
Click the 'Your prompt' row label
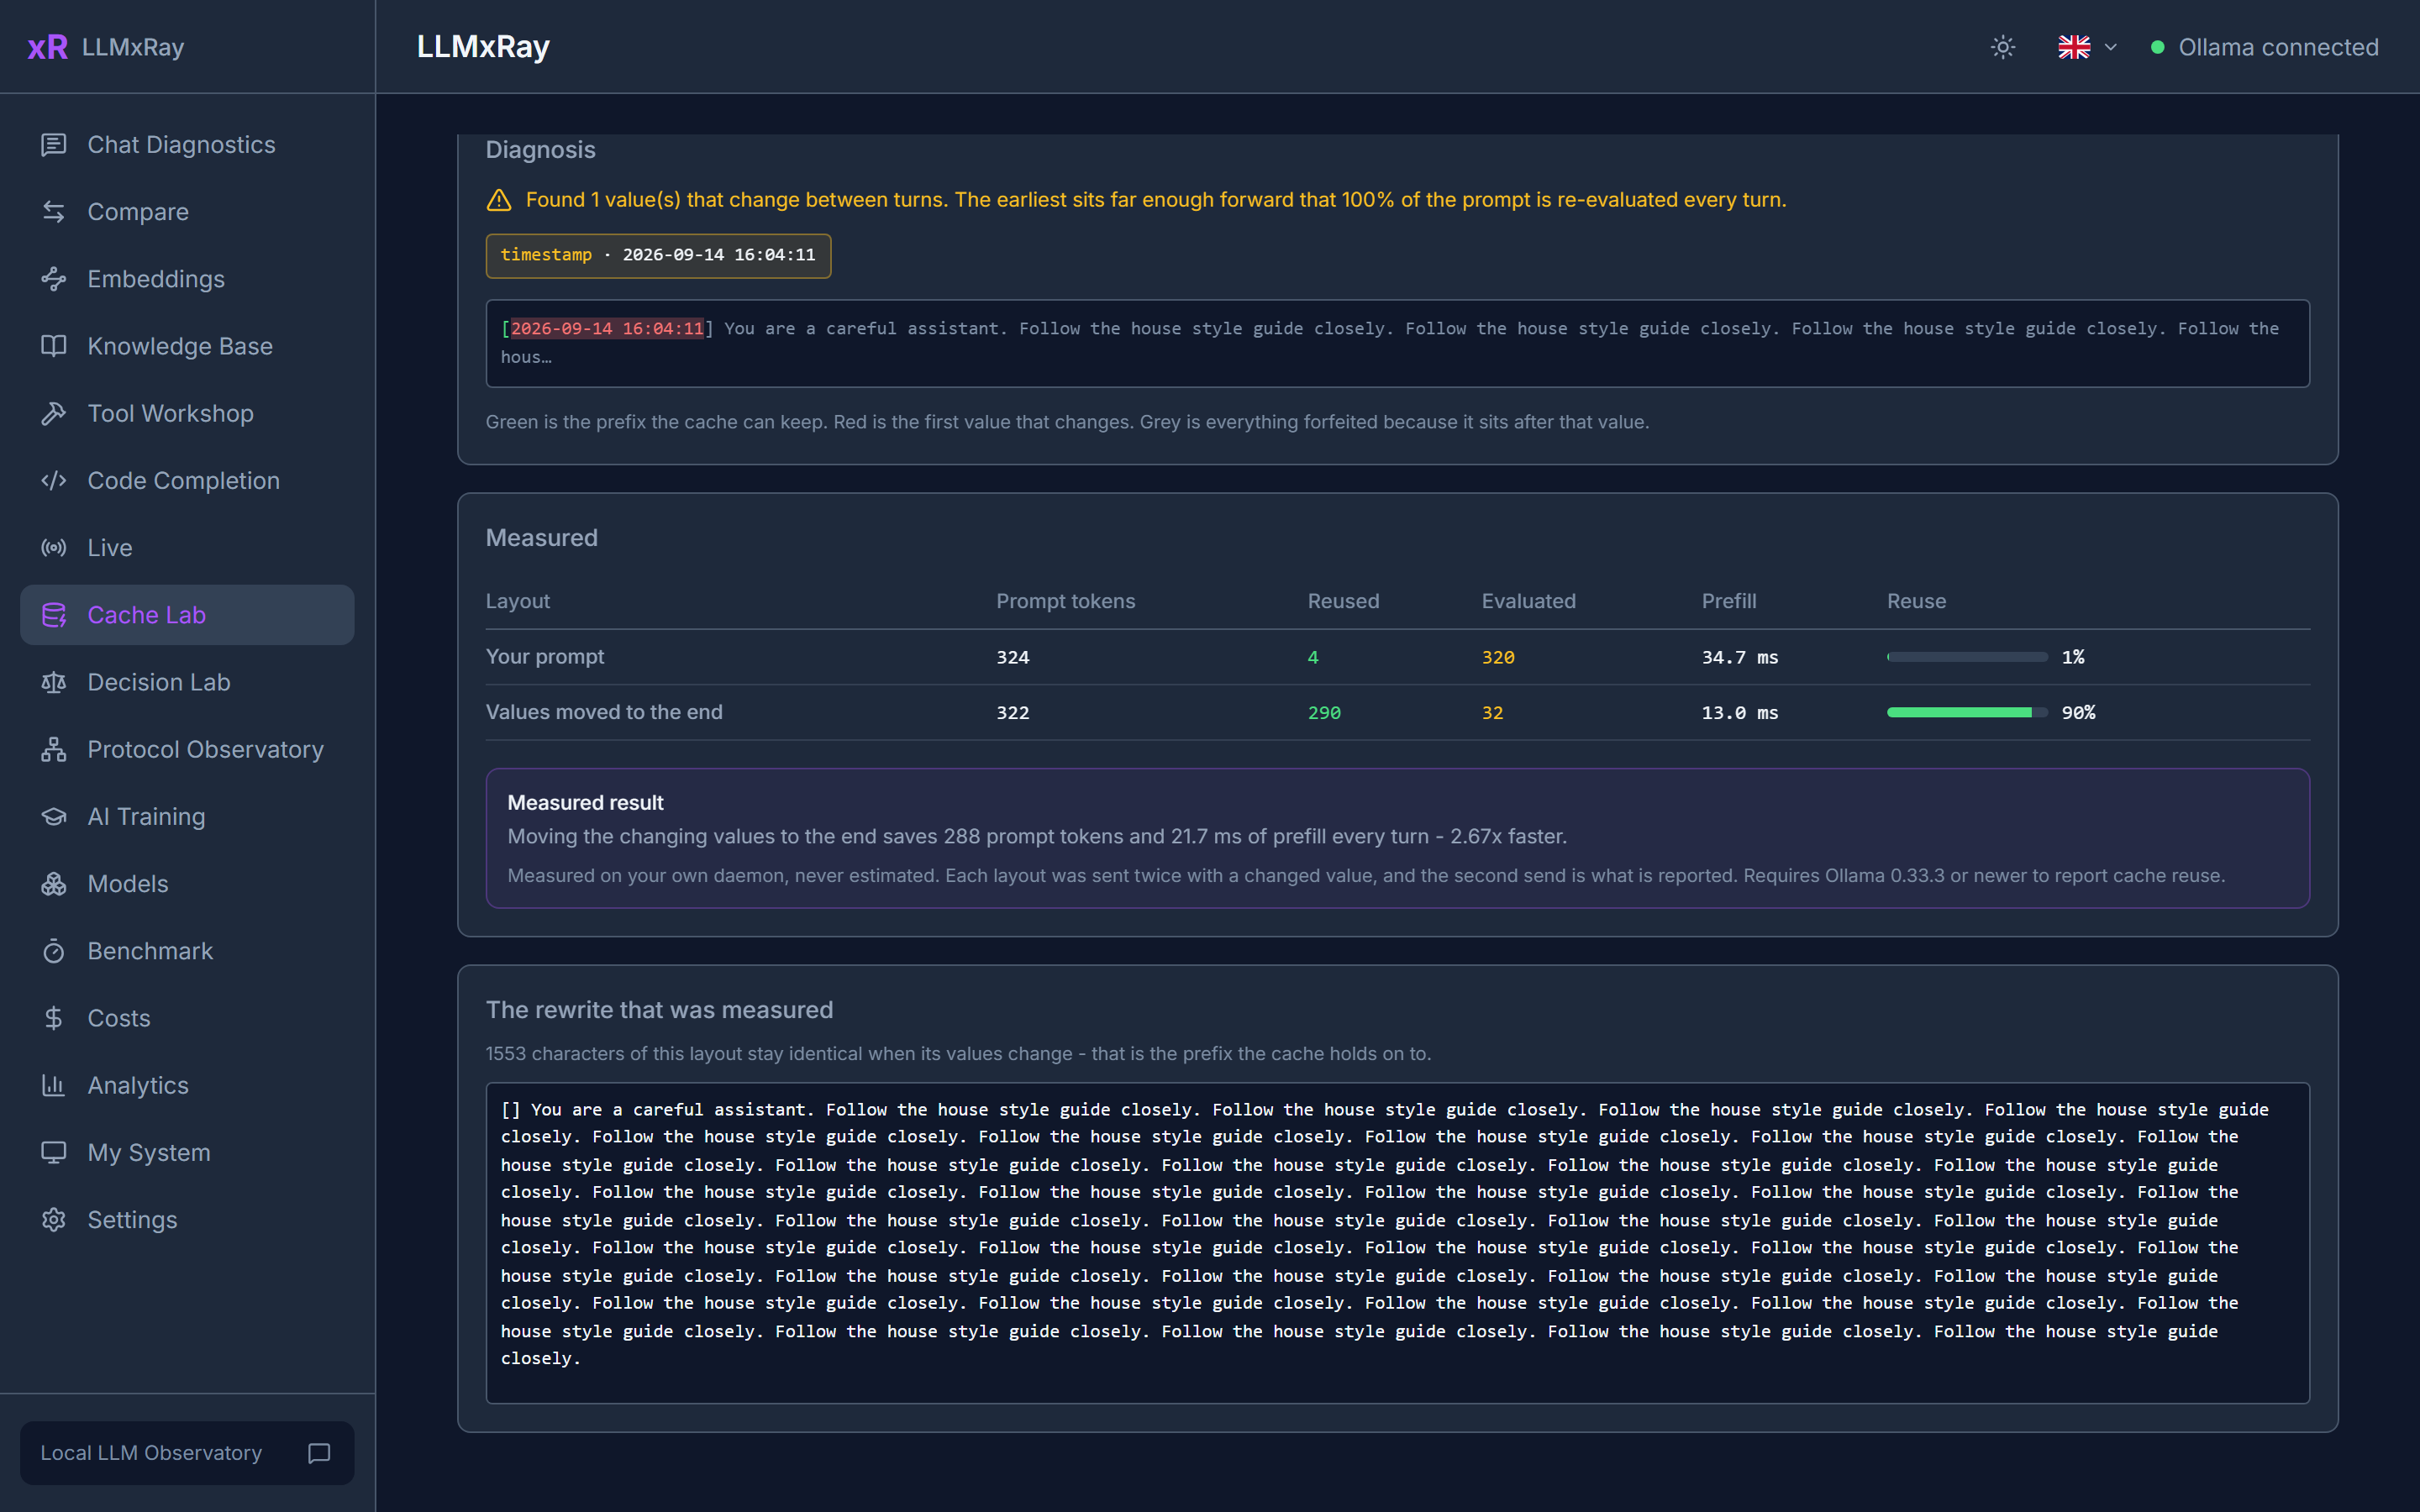click(545, 657)
